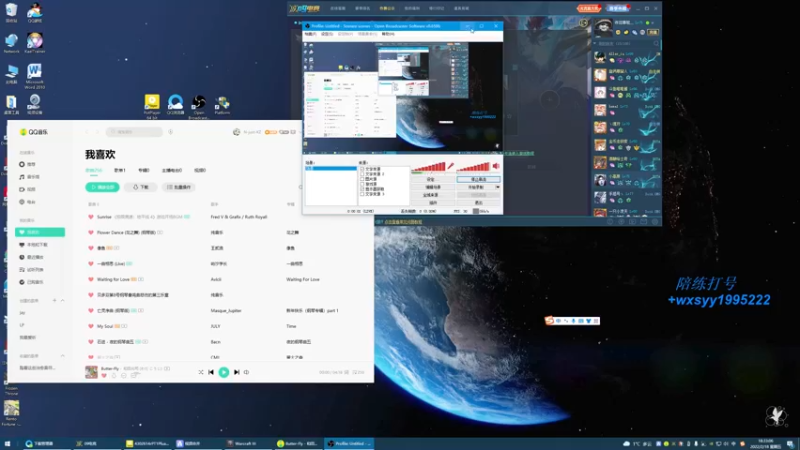Click the batch operation button in QQ Music
The width and height of the screenshot is (800, 450).
179,187
